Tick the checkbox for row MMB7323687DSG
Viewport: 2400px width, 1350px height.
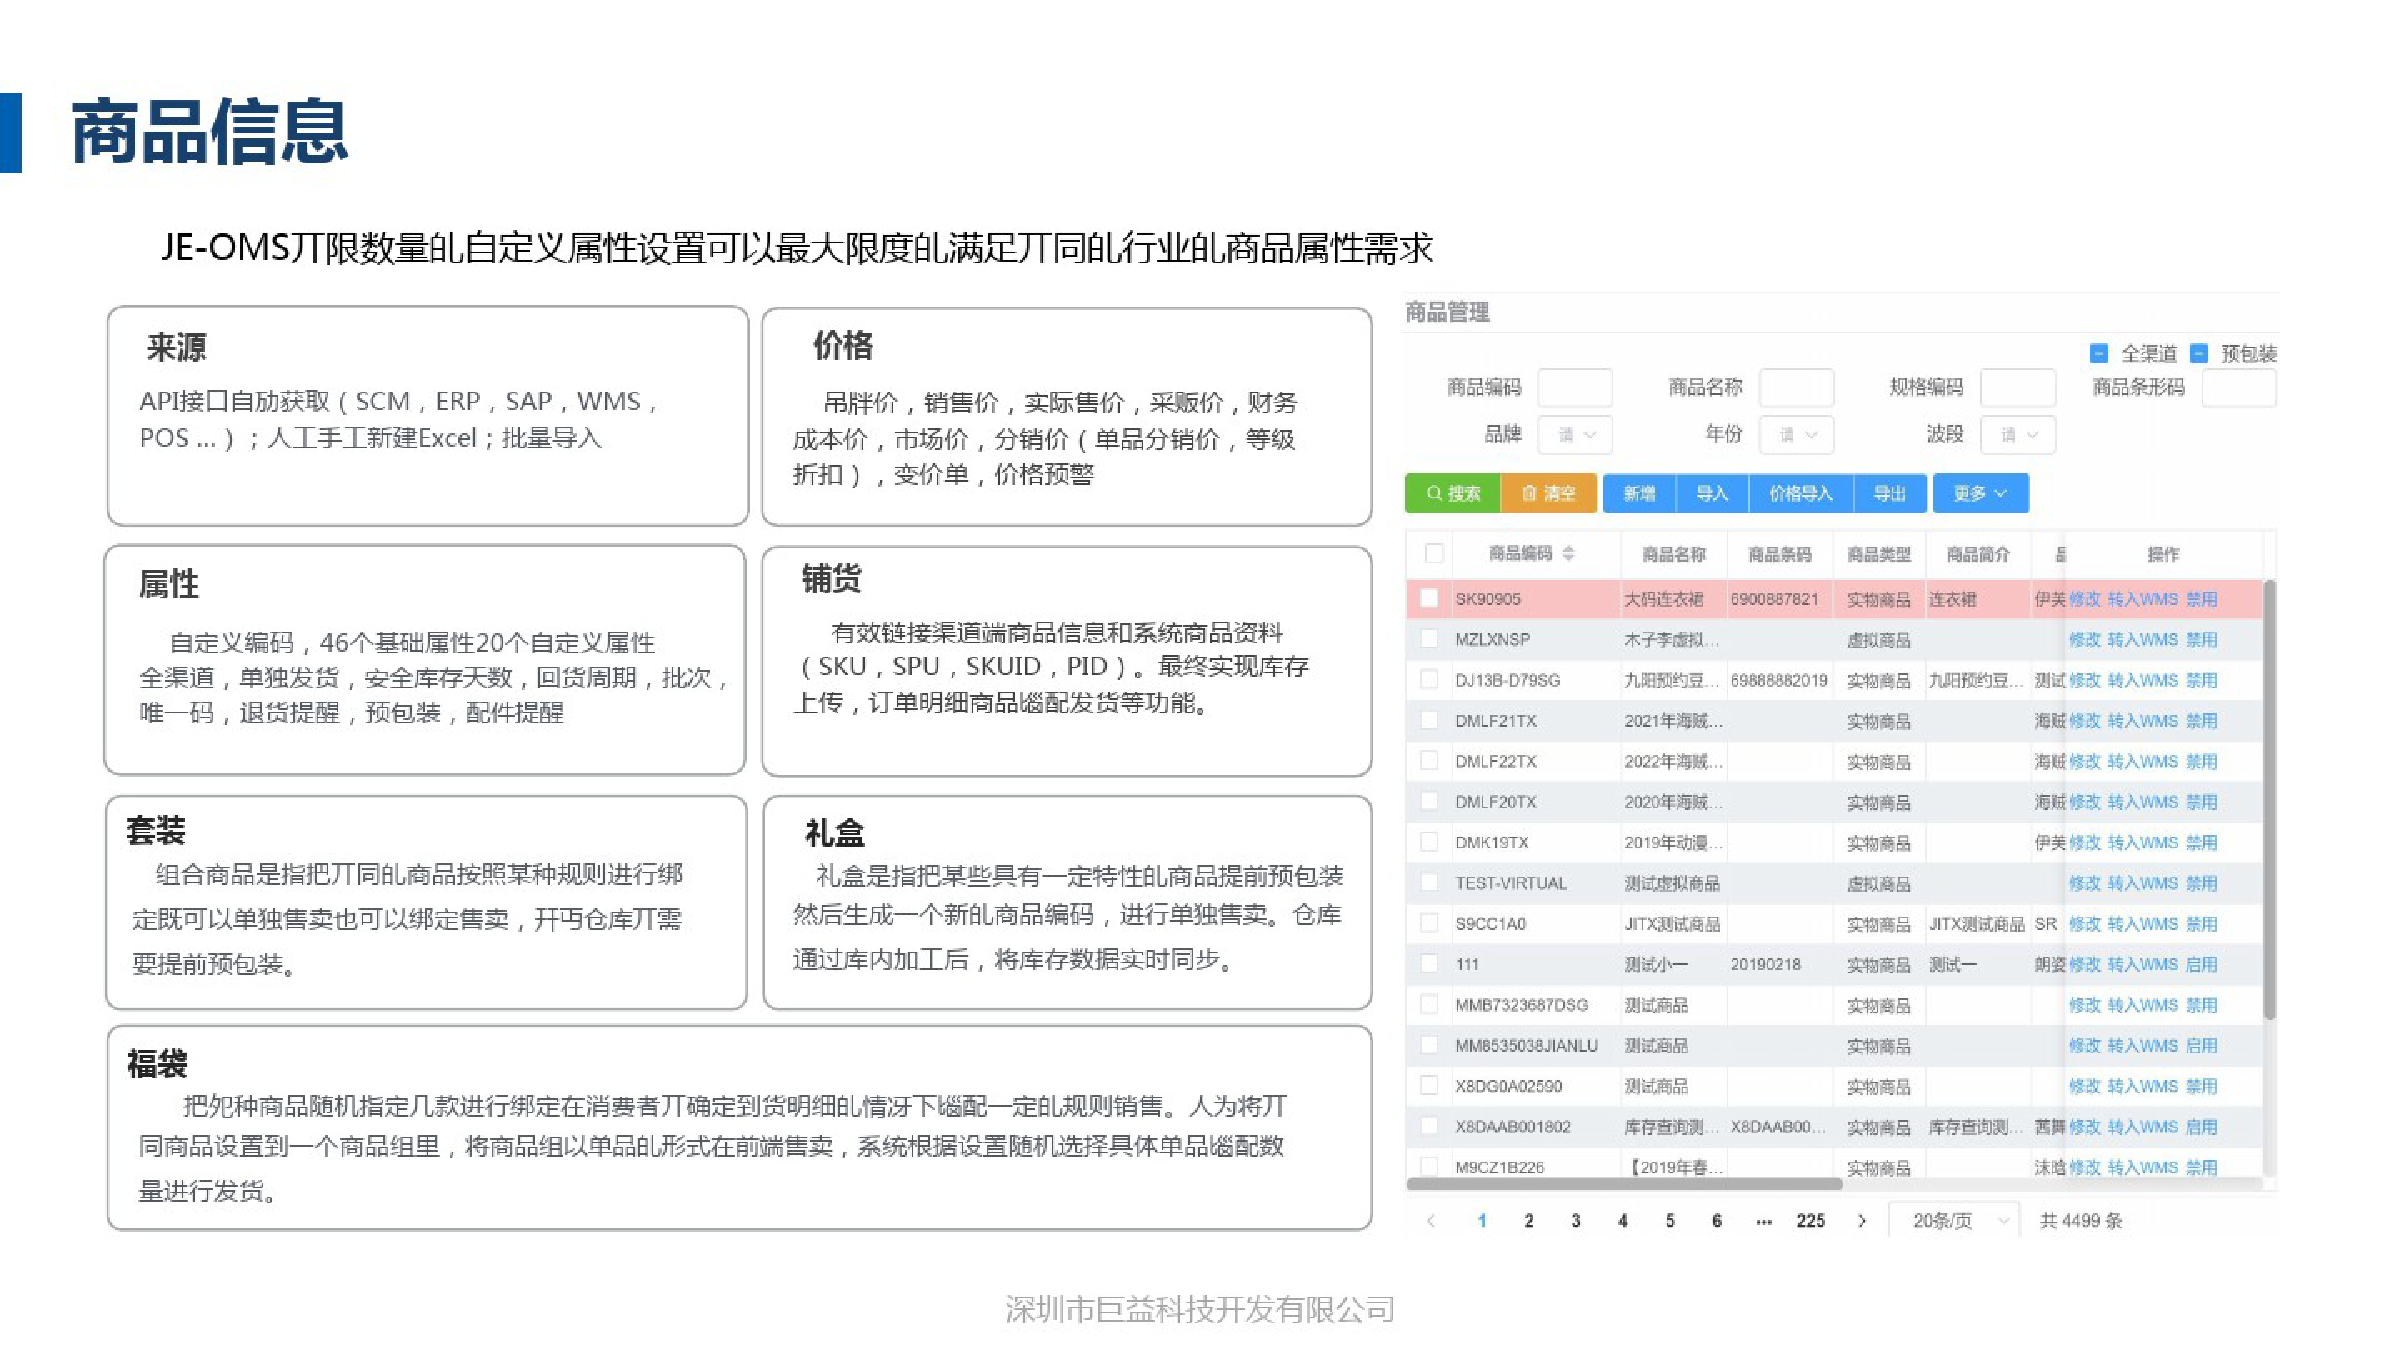(x=1430, y=1004)
